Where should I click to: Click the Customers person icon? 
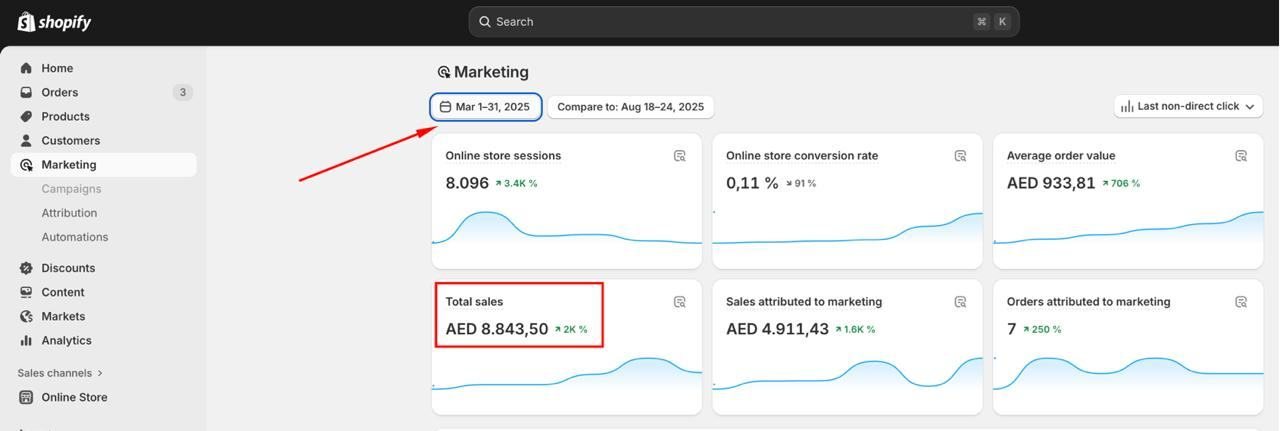26,140
